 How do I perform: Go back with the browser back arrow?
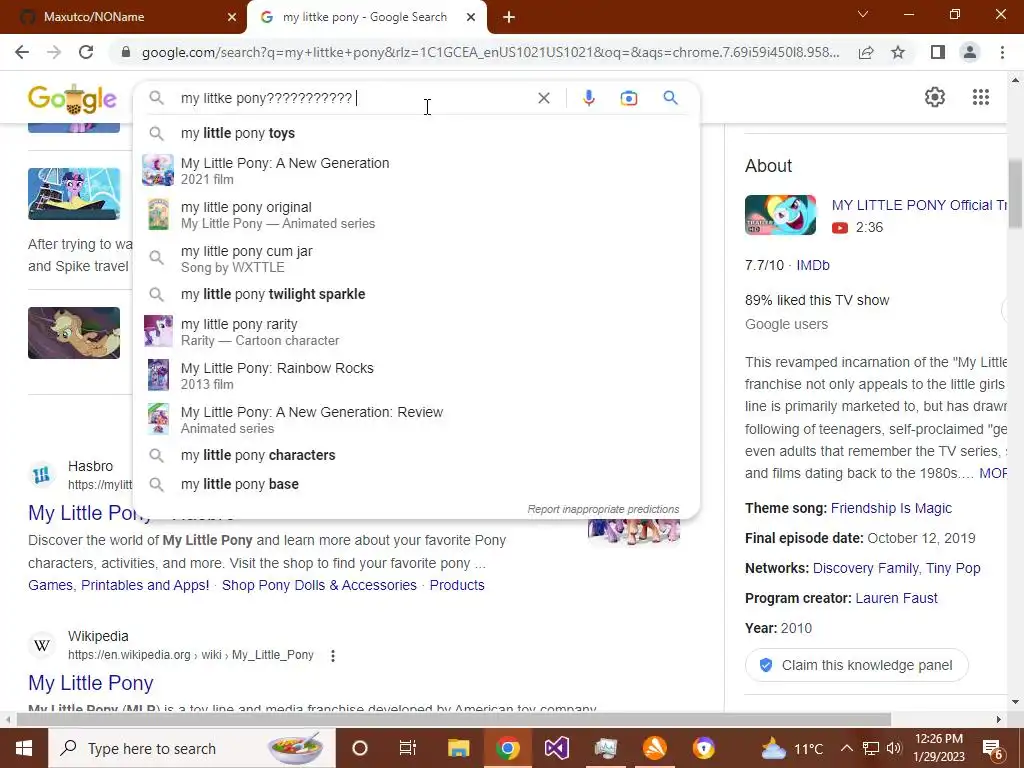(x=22, y=52)
